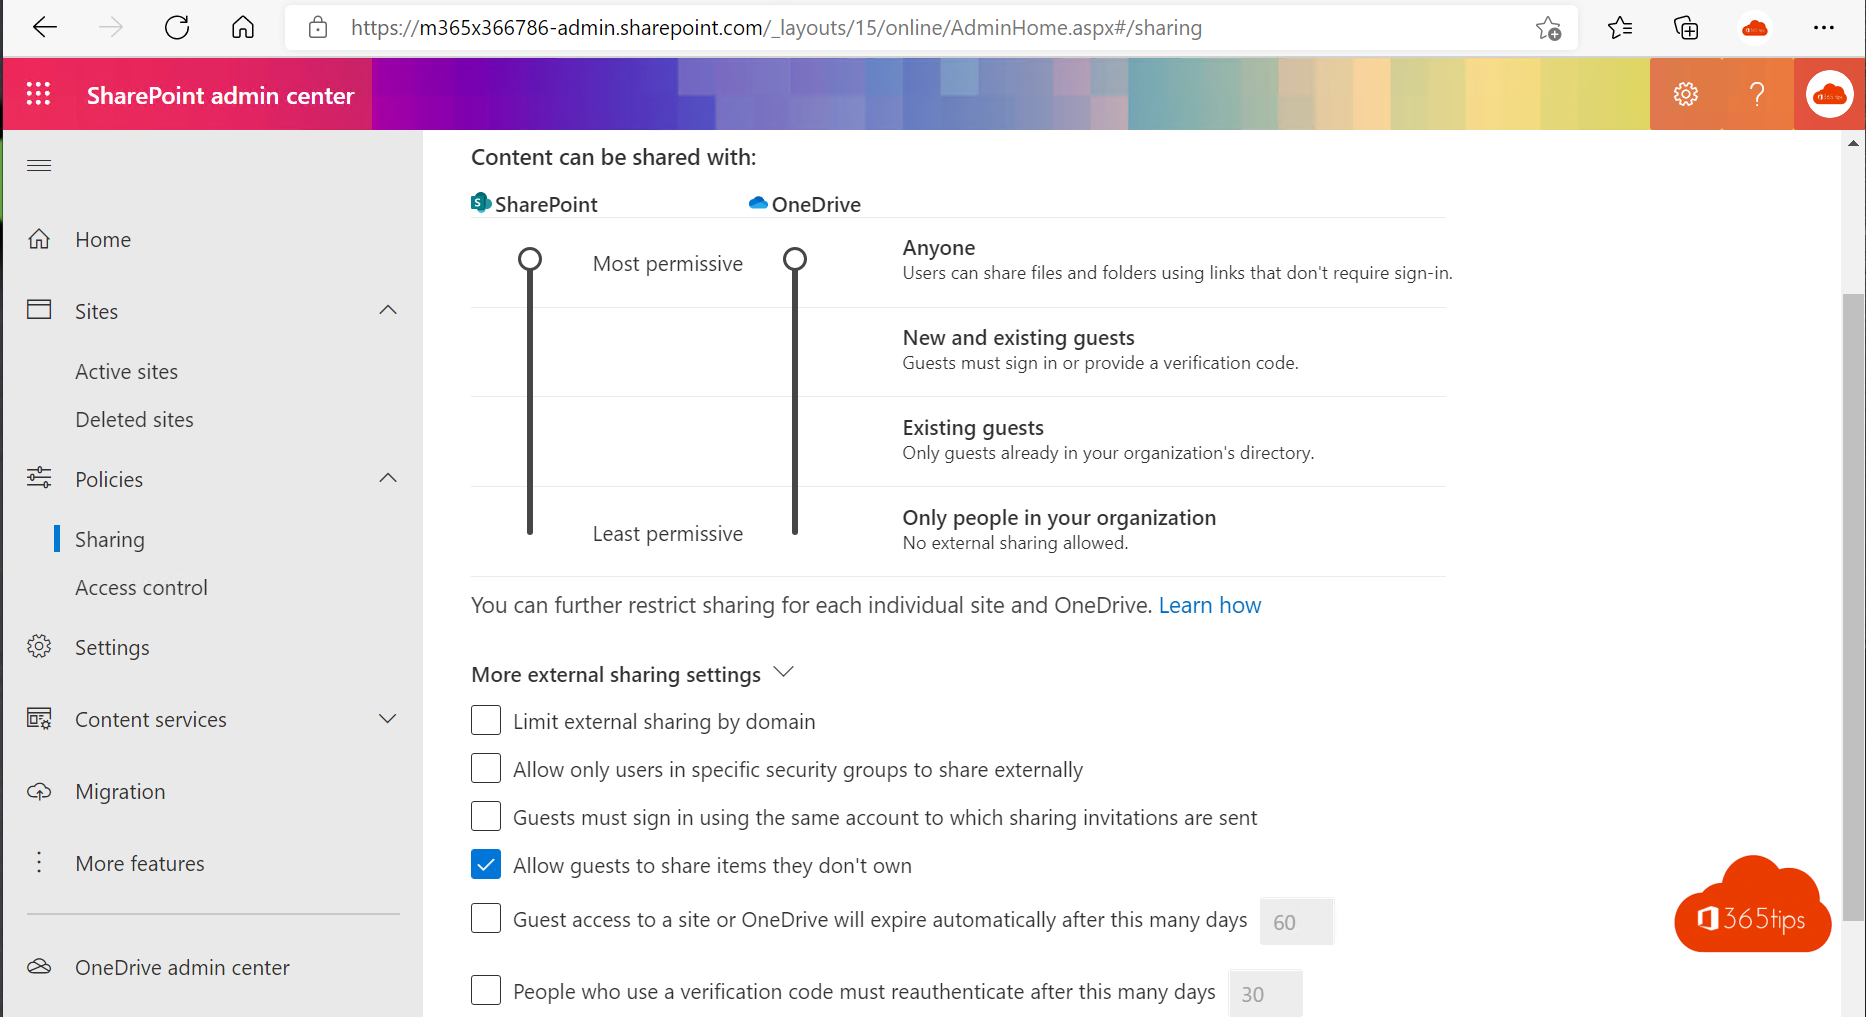Viewport: 1866px width, 1017px height.
Task: Open the Microsoft 365 app launcher
Action: (x=38, y=94)
